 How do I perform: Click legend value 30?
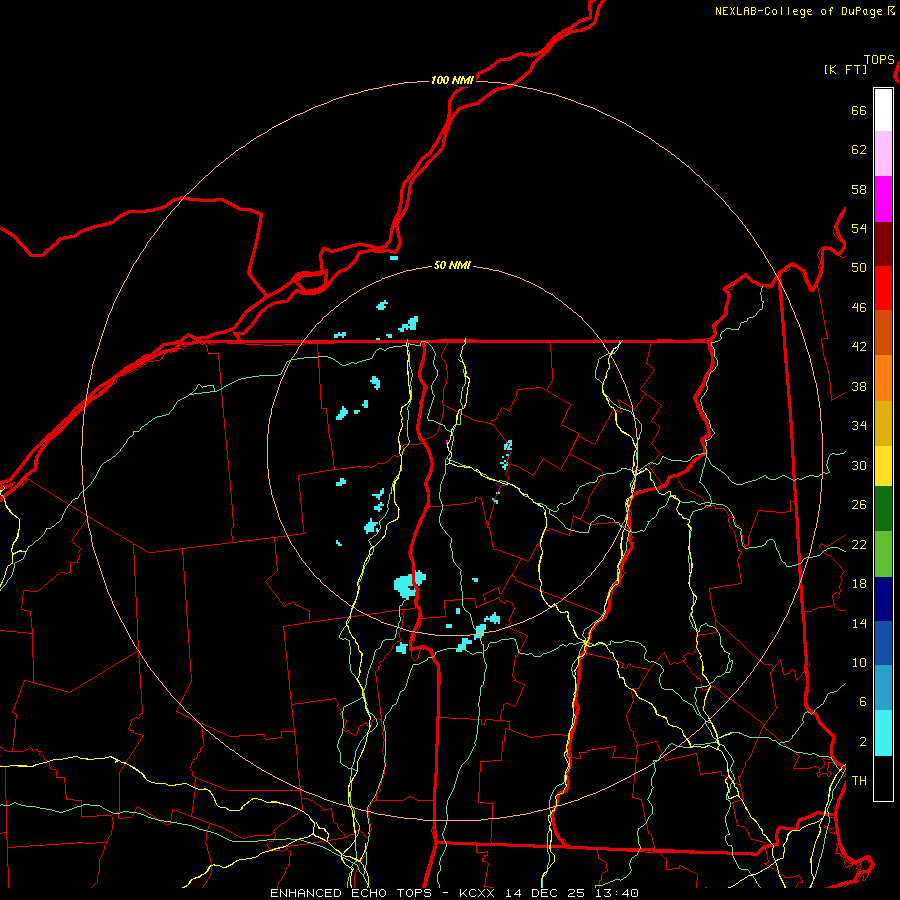click(859, 465)
